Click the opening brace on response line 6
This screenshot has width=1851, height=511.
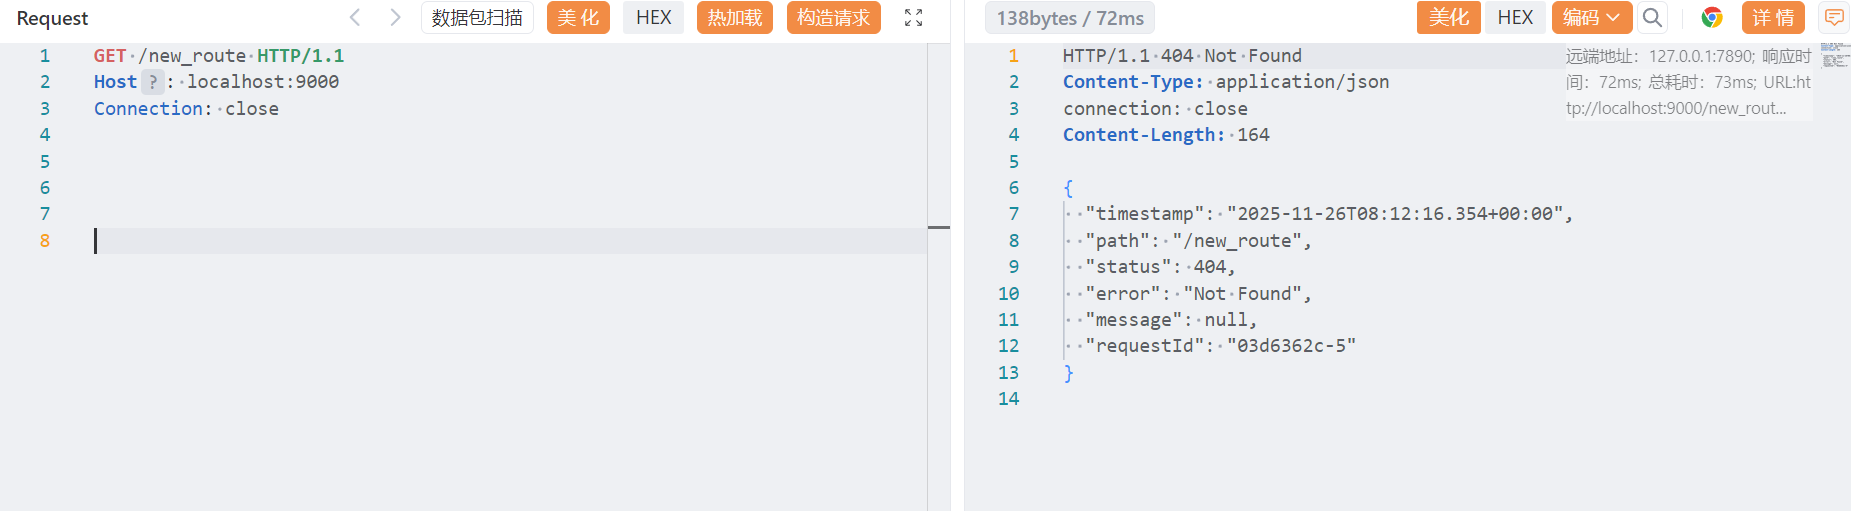tap(1068, 188)
